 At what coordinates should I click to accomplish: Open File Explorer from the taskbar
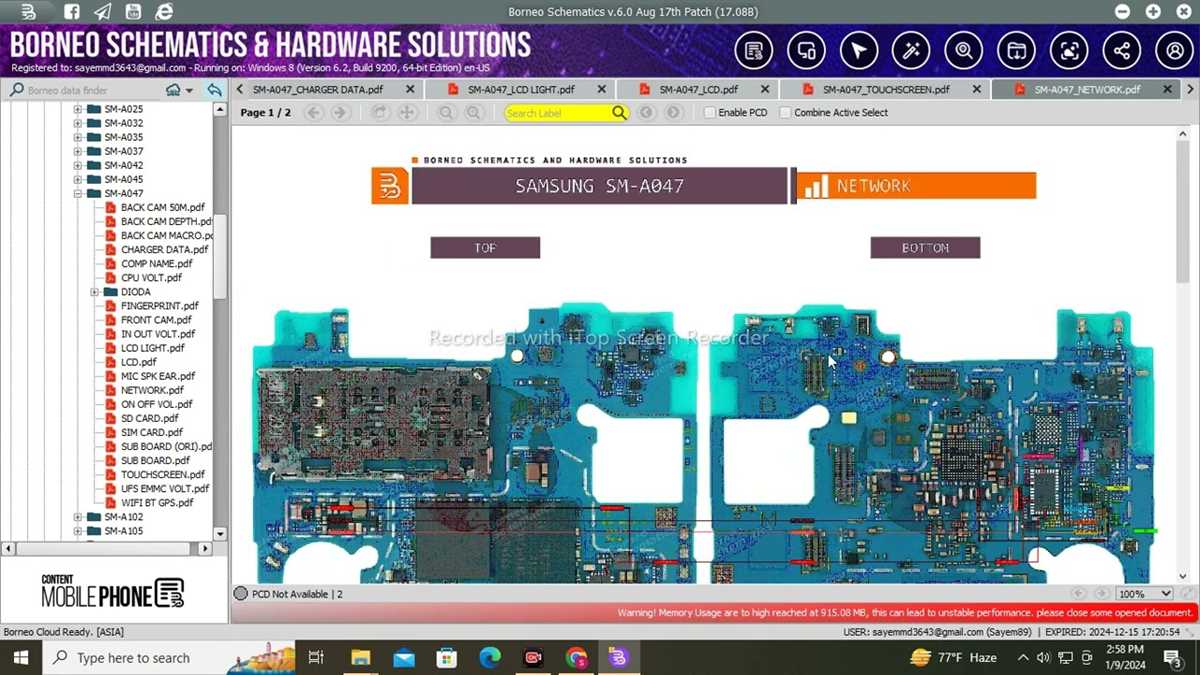point(360,657)
